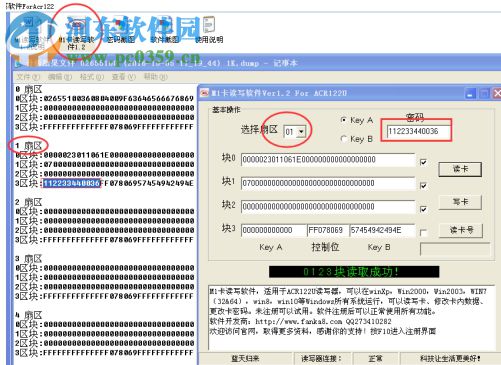Screen dimensions: 501x365
Task: Enable the checkbox for 块3
Action: click(423, 232)
